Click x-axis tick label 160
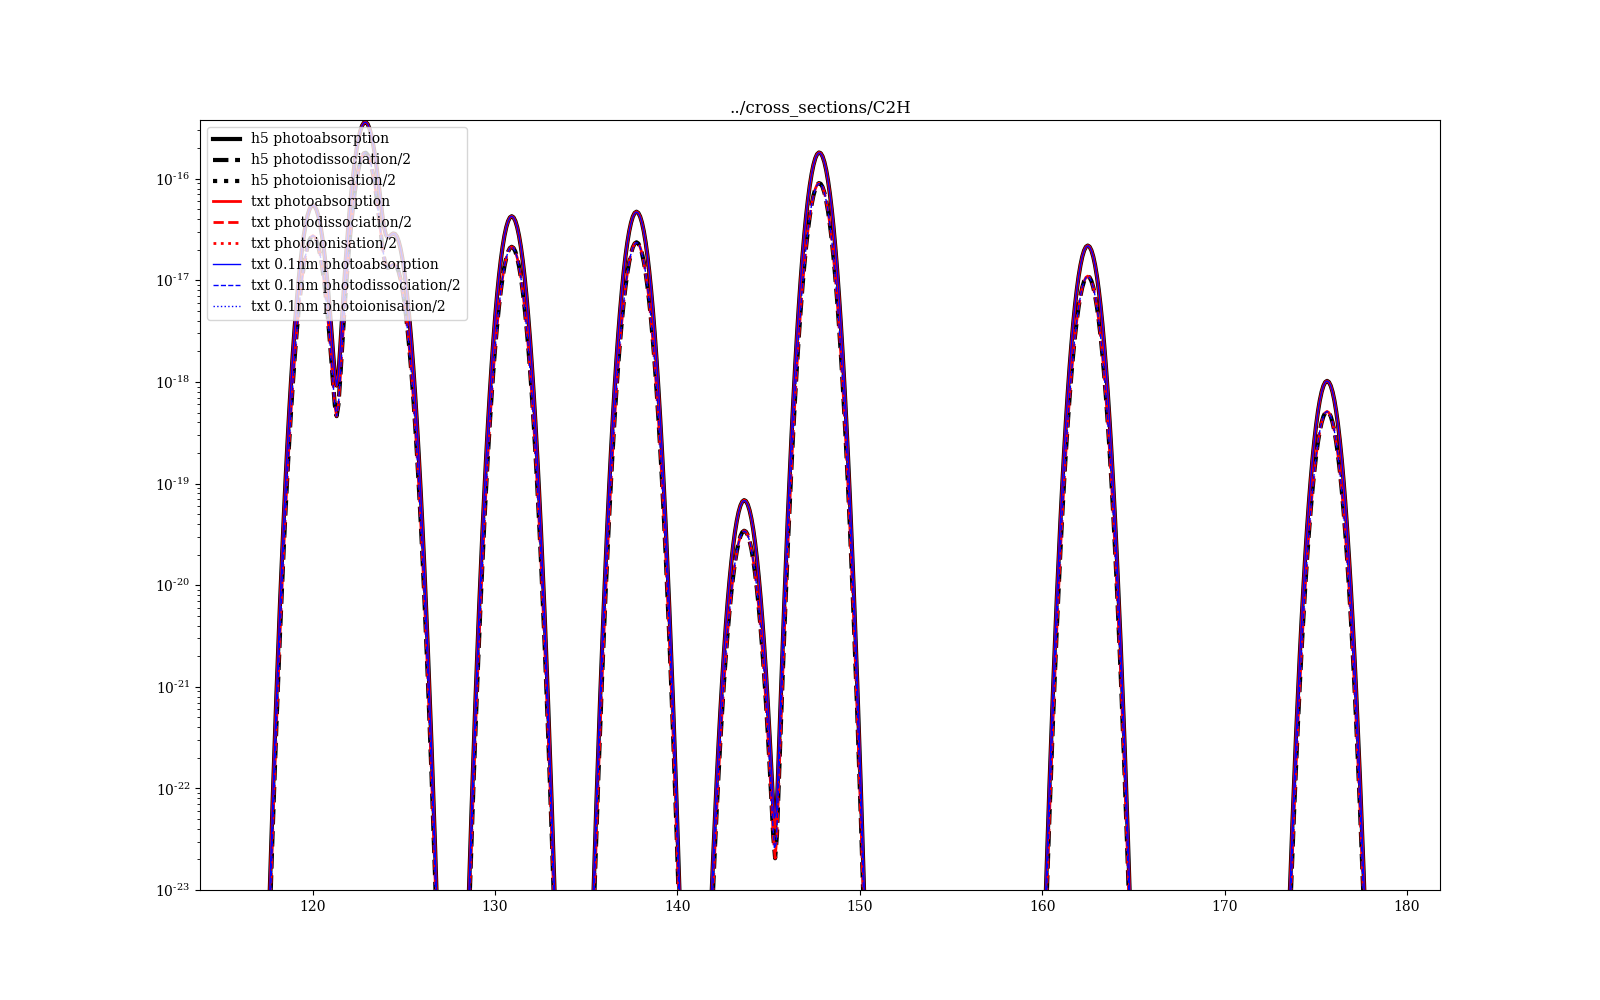 click(x=1042, y=906)
